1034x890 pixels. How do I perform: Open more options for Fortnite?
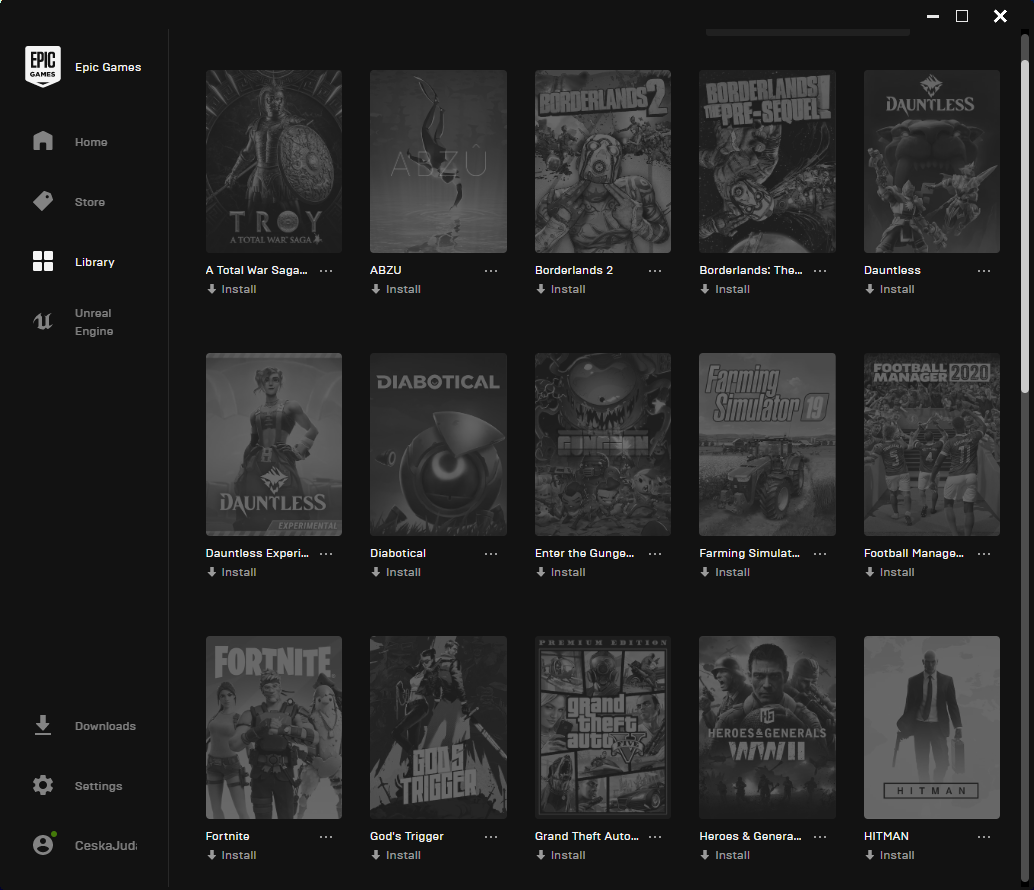point(326,837)
